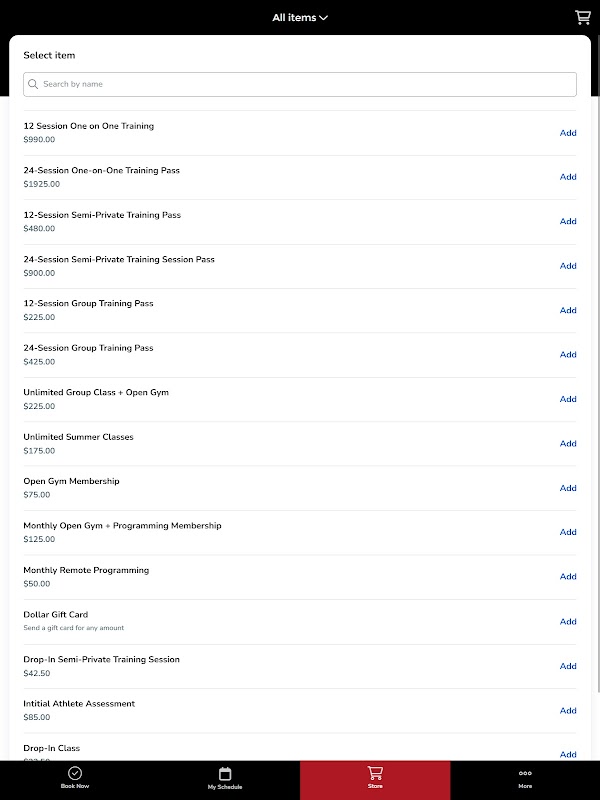
Task: Add Unlimited Summer Classes to cart
Action: [x=568, y=443]
